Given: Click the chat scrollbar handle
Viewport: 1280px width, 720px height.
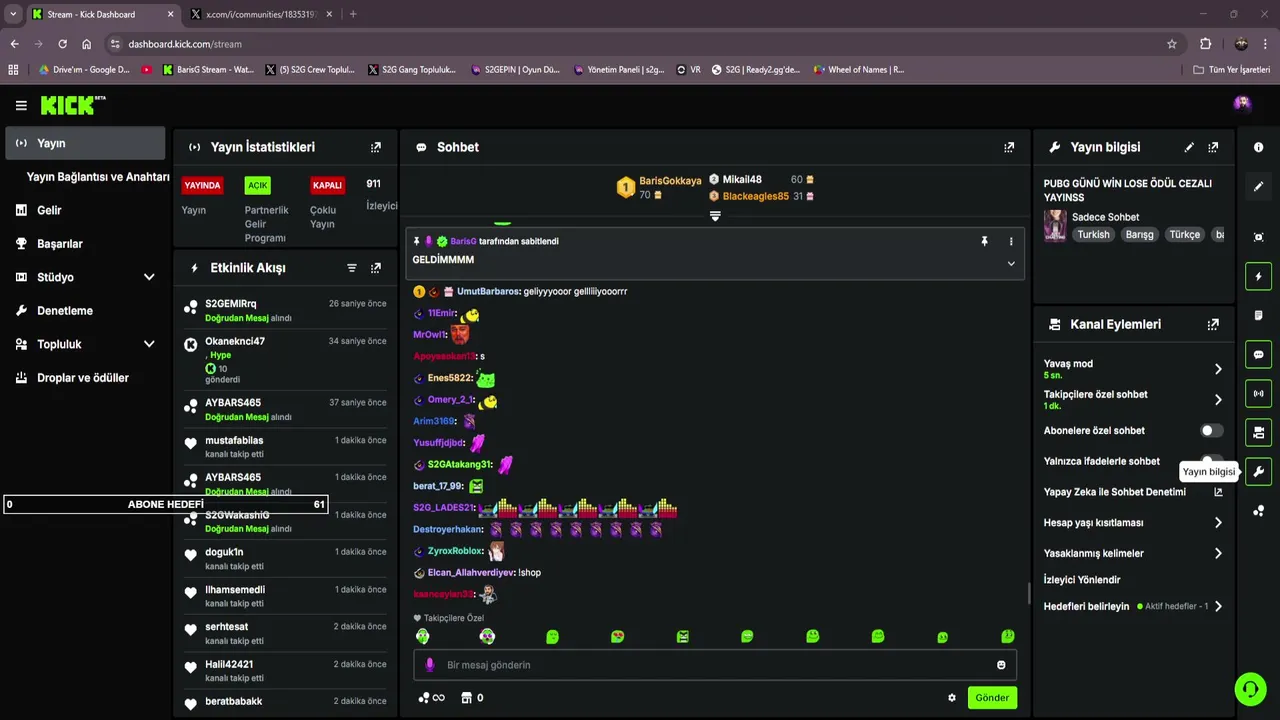Looking at the screenshot, I should 1029,593.
